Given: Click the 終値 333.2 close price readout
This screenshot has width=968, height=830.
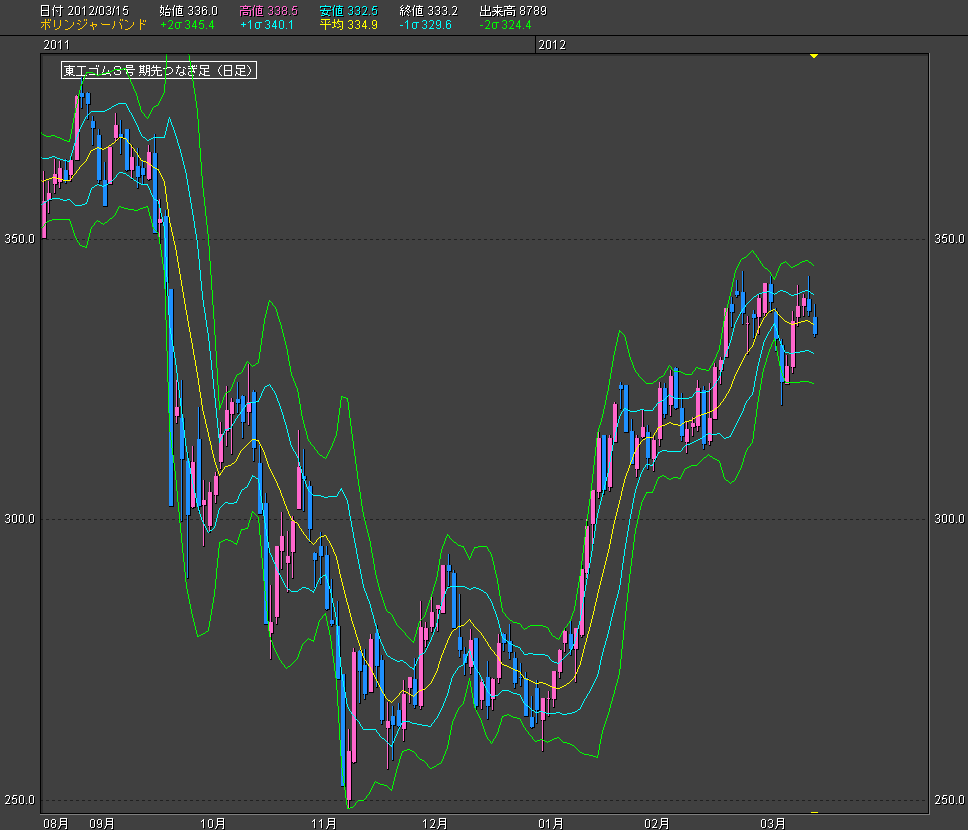Looking at the screenshot, I should (x=428, y=10).
